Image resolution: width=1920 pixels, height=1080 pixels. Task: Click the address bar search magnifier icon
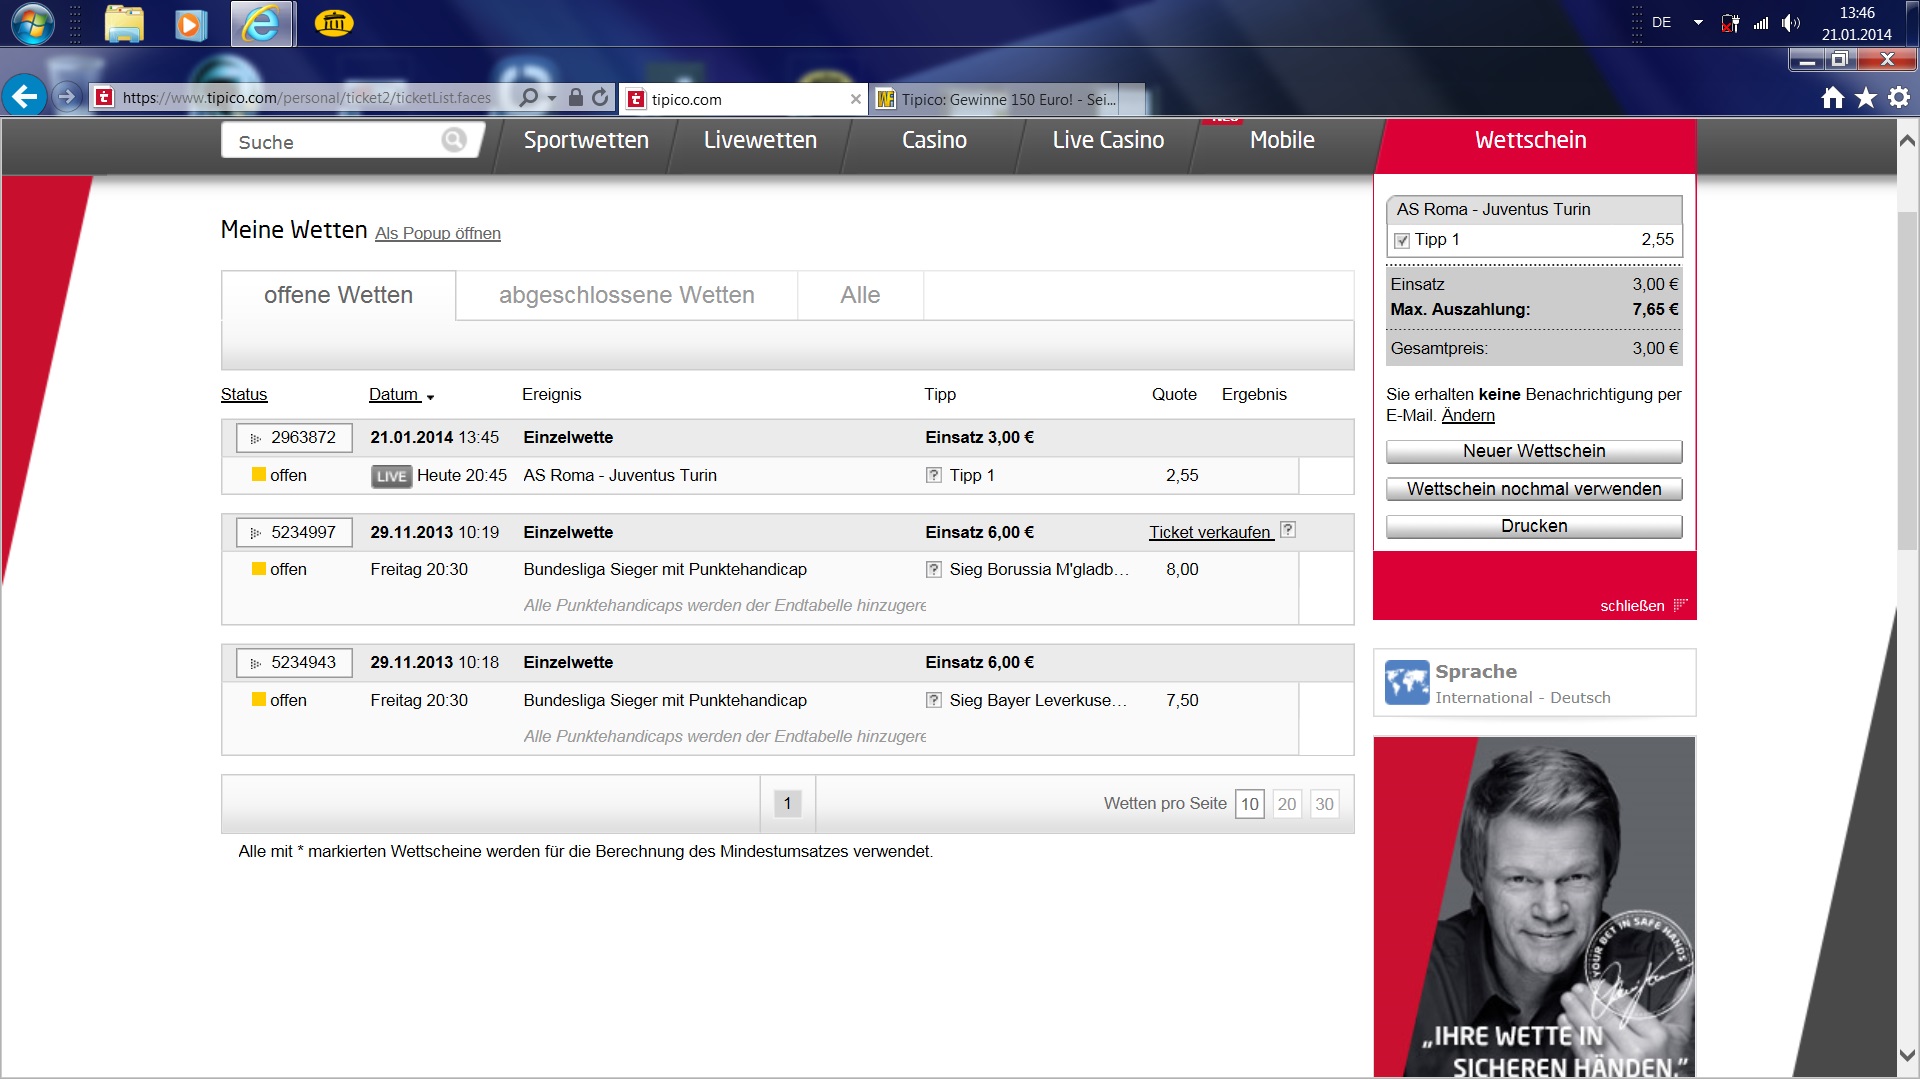pyautogui.click(x=529, y=97)
